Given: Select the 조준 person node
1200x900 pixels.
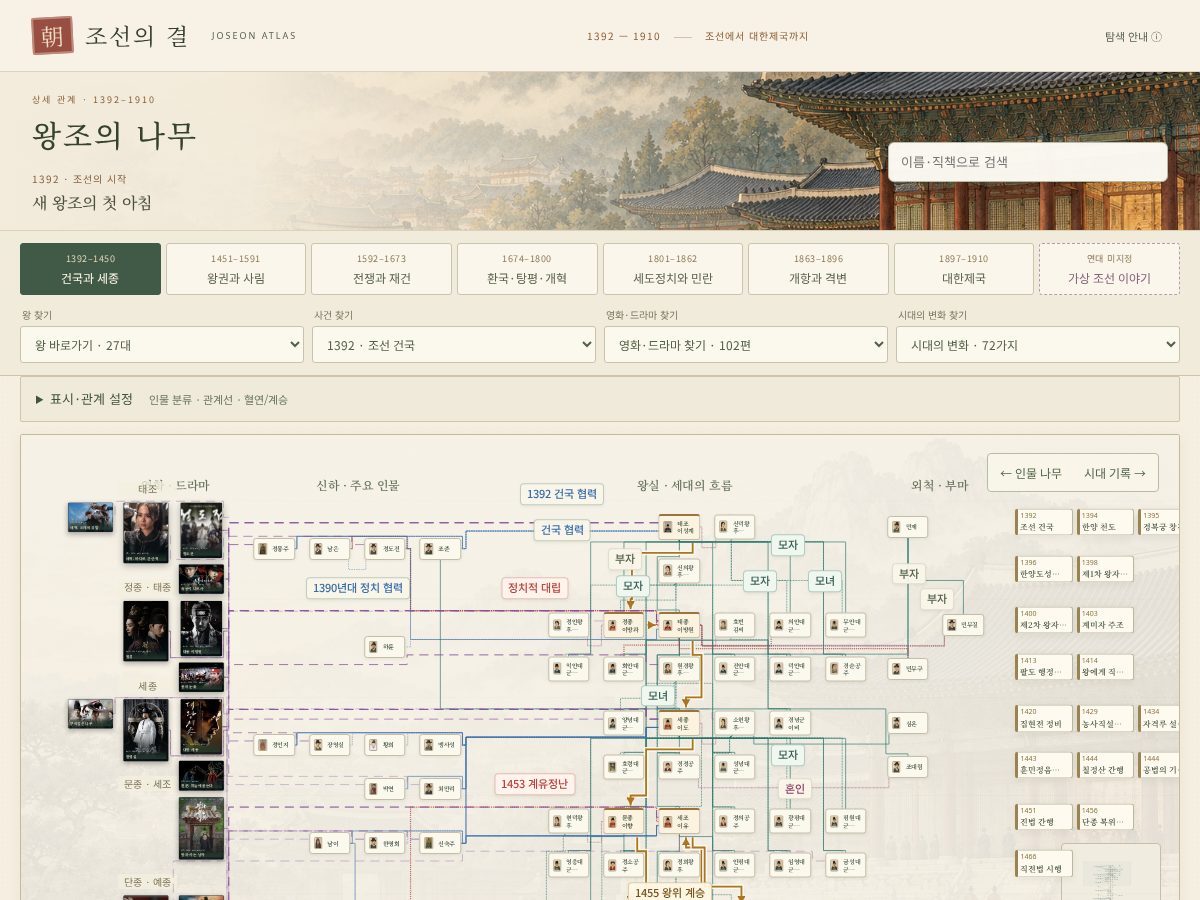Looking at the screenshot, I should pyautogui.click(x=440, y=548).
